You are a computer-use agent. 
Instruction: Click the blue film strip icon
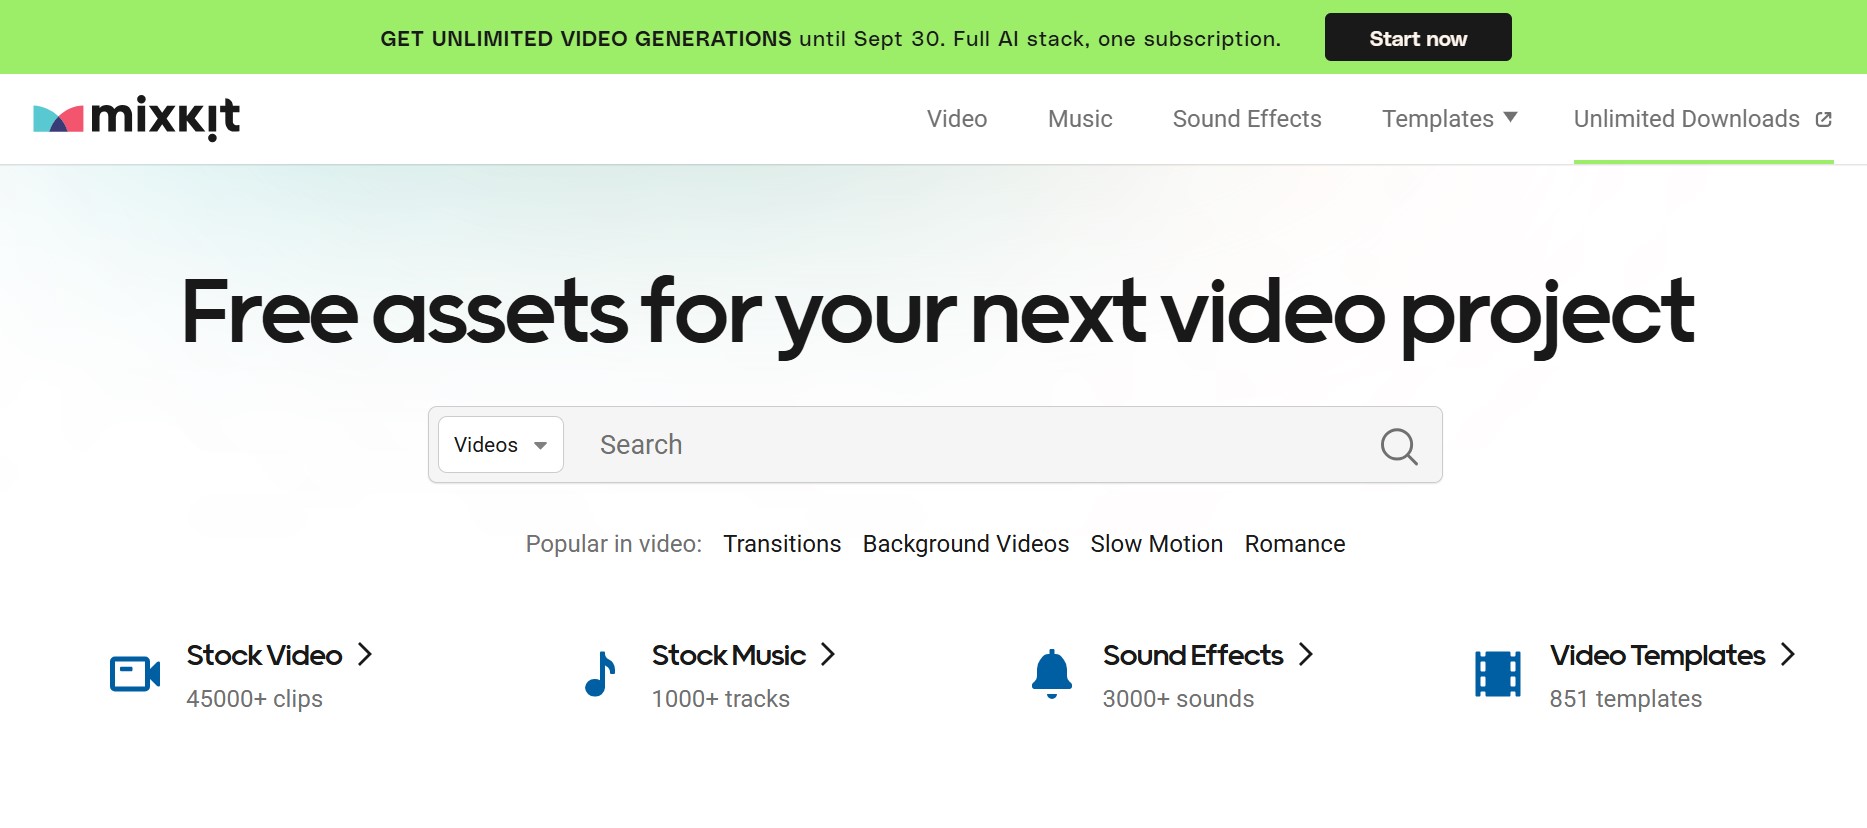[1497, 674]
